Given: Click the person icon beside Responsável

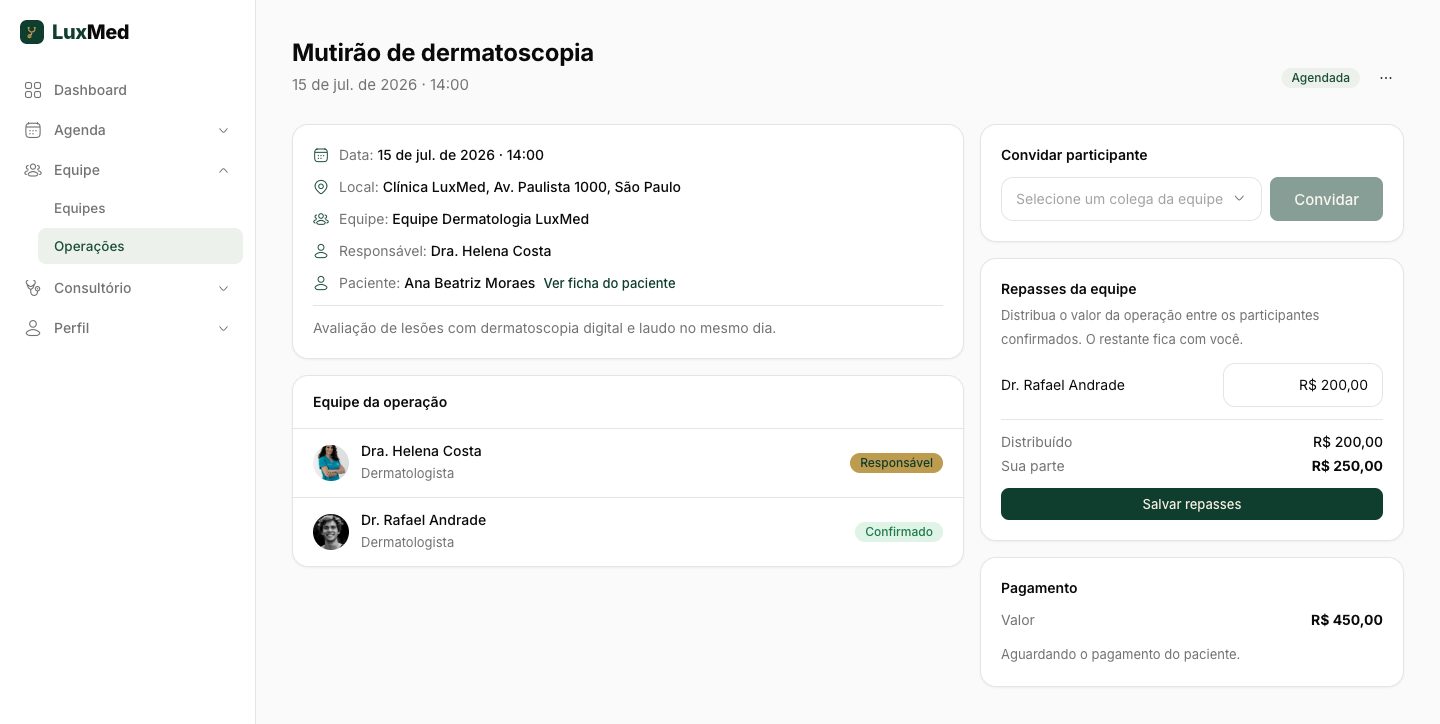Looking at the screenshot, I should click(x=321, y=251).
